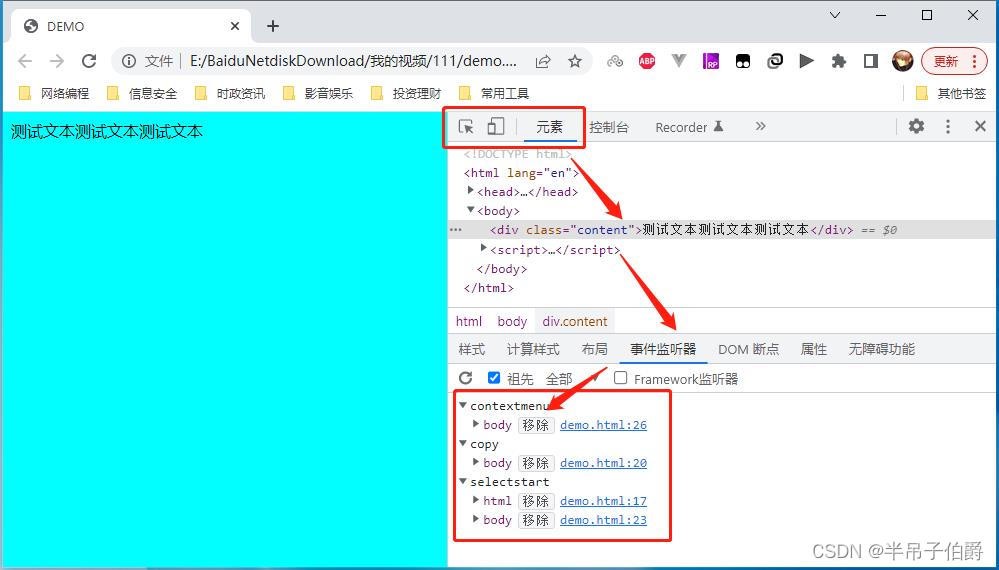
Task: Open the black square-eyes extension icon
Action: point(743,61)
